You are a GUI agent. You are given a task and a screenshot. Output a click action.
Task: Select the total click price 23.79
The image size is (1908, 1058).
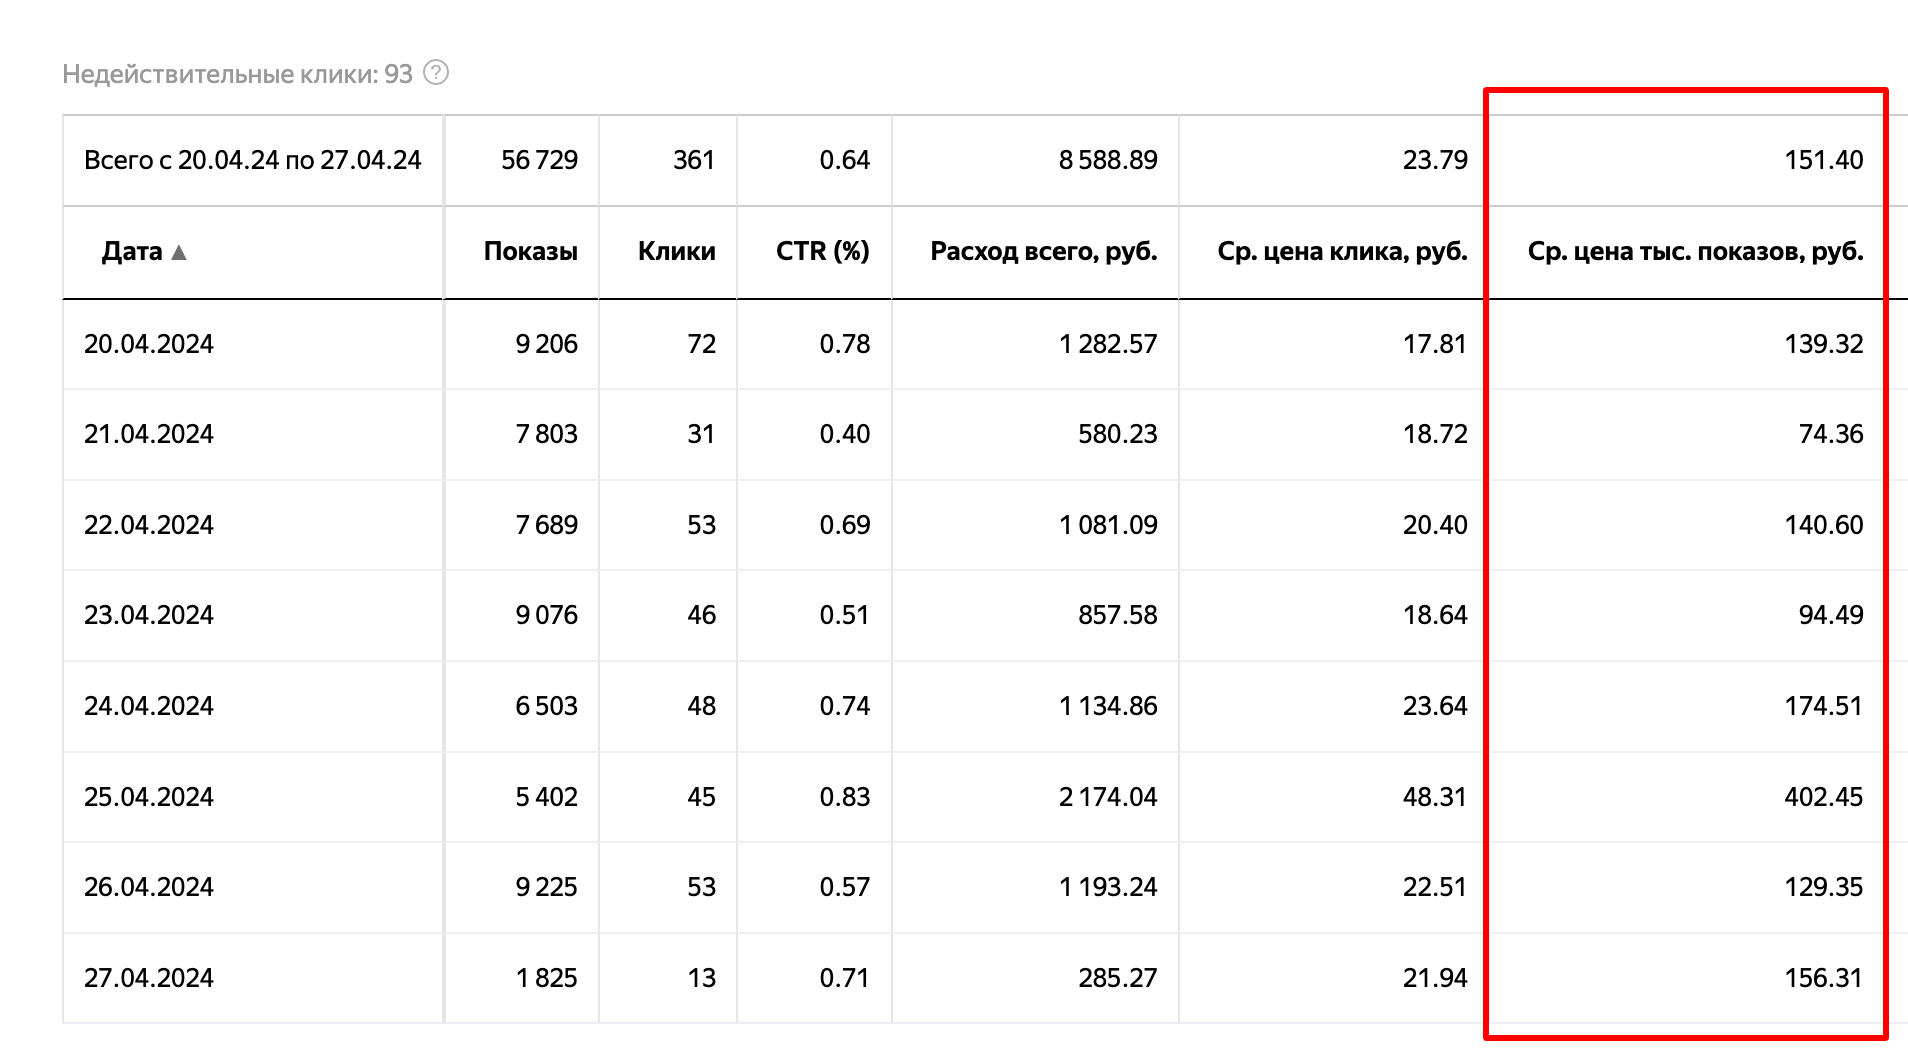point(1434,160)
